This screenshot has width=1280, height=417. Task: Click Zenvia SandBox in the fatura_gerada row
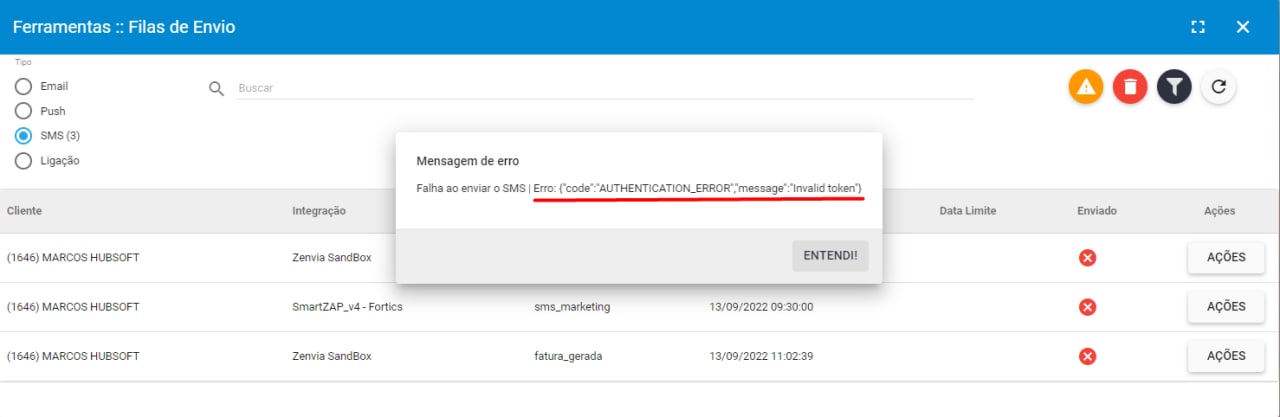331,356
